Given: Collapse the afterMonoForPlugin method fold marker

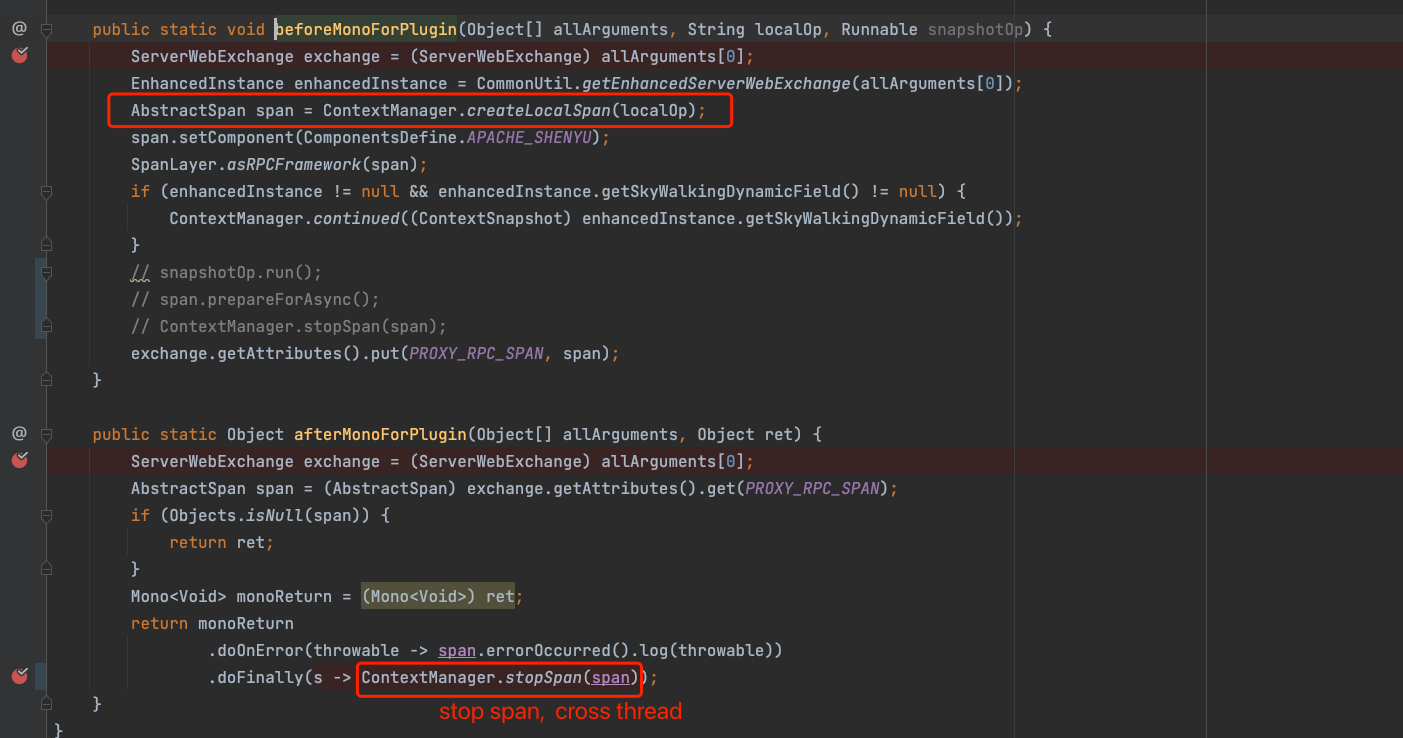Looking at the screenshot, I should point(46,434).
